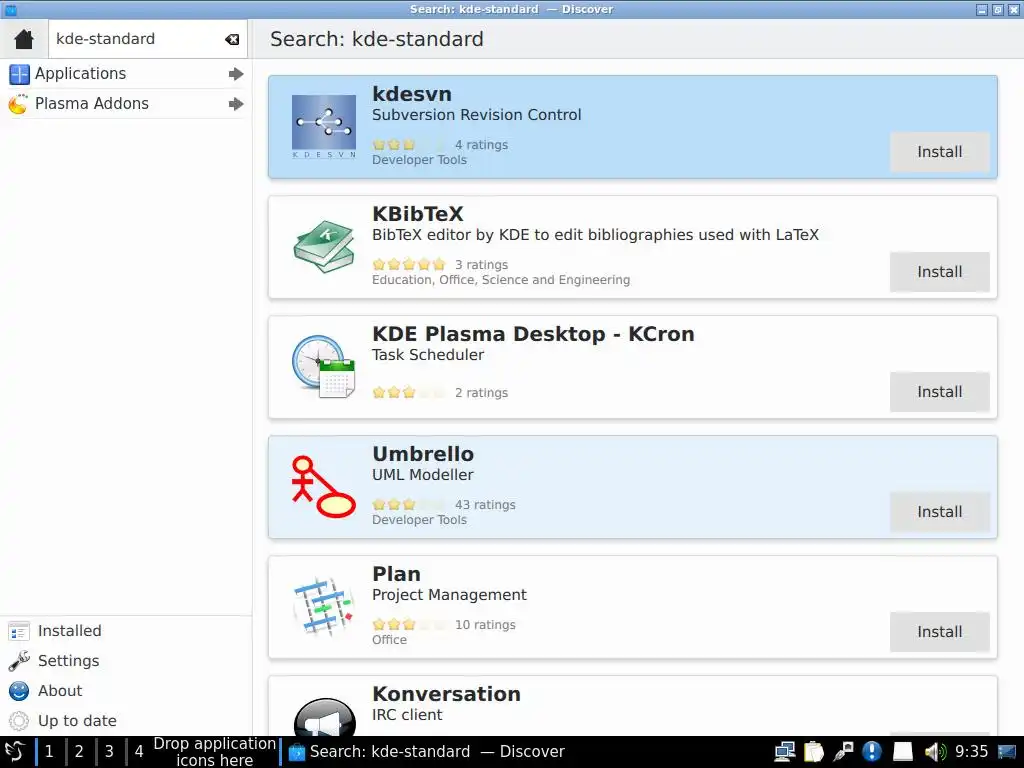Open the Installed section
This screenshot has height=768, width=1024.
pyautogui.click(x=126, y=631)
